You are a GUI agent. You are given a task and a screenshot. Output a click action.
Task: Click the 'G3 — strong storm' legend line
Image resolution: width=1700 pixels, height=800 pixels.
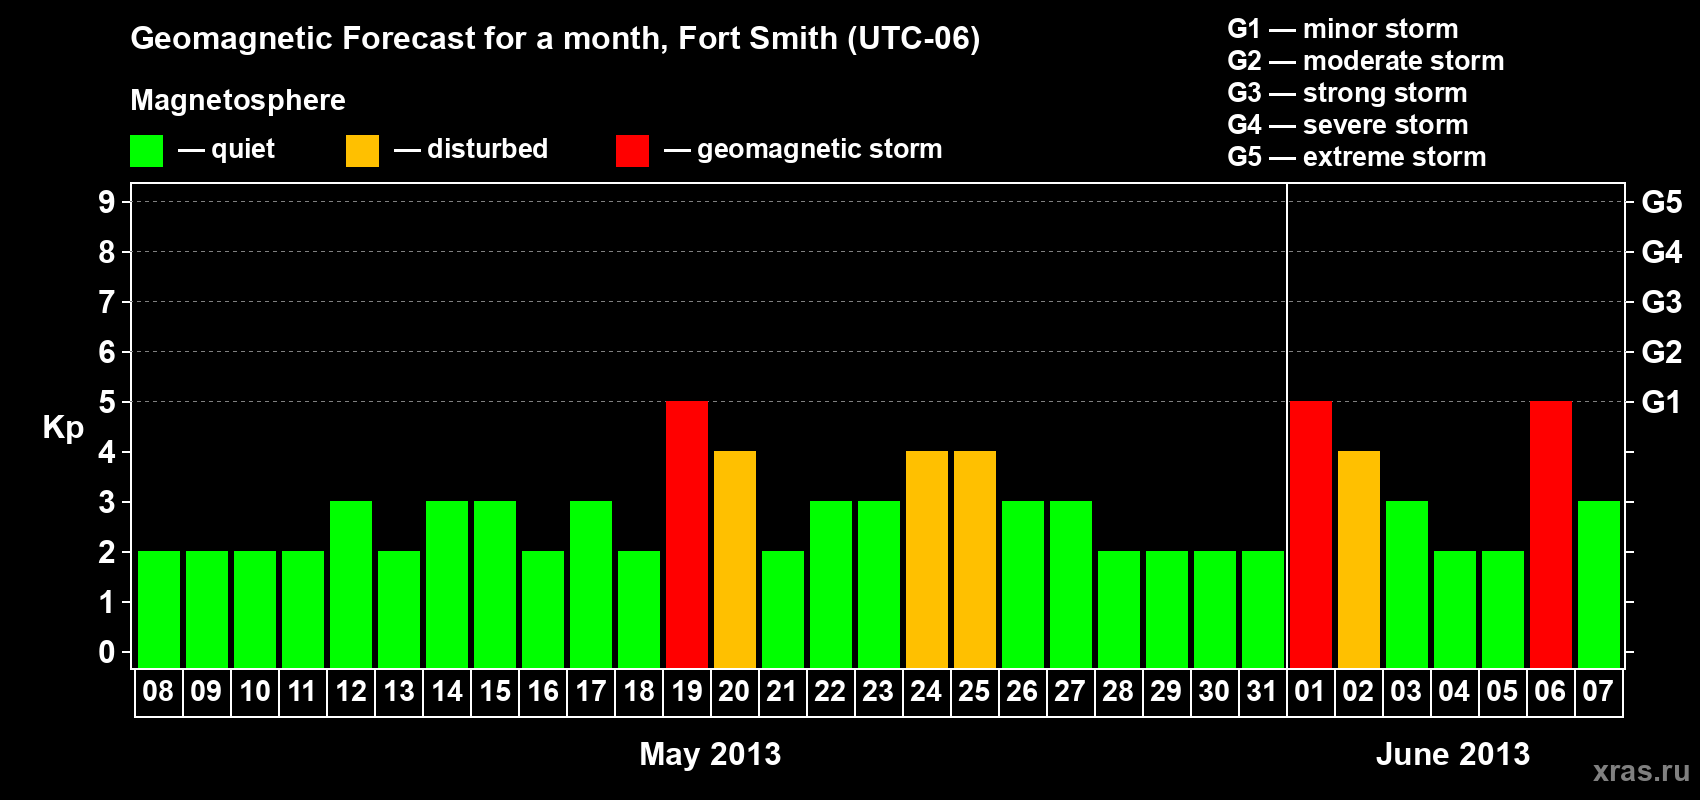point(1347,93)
